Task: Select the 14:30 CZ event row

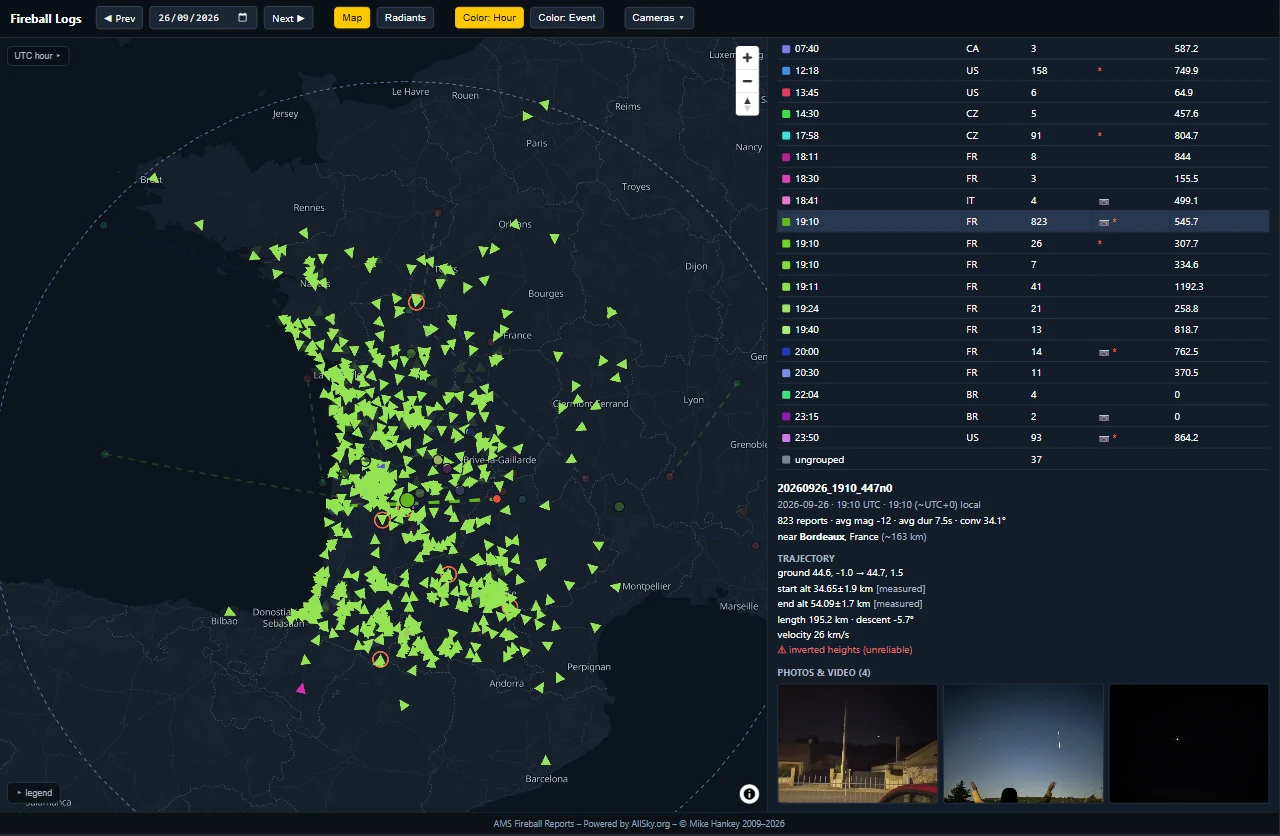Action: pyautogui.click(x=1023, y=114)
